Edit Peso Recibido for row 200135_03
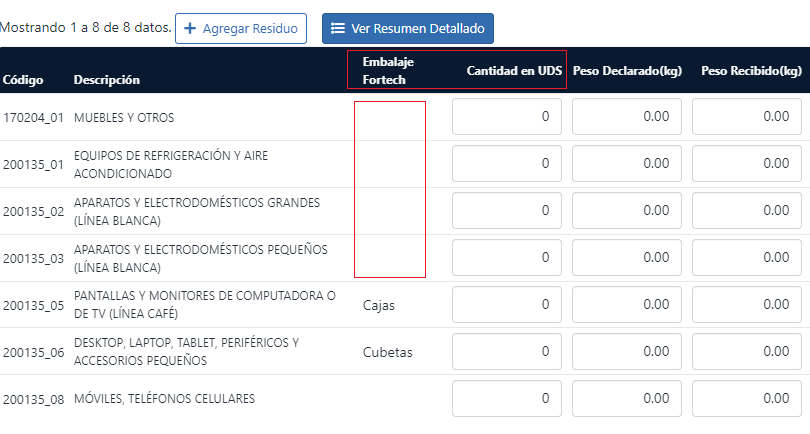Screen dimensions: 810x434 pos(747,258)
